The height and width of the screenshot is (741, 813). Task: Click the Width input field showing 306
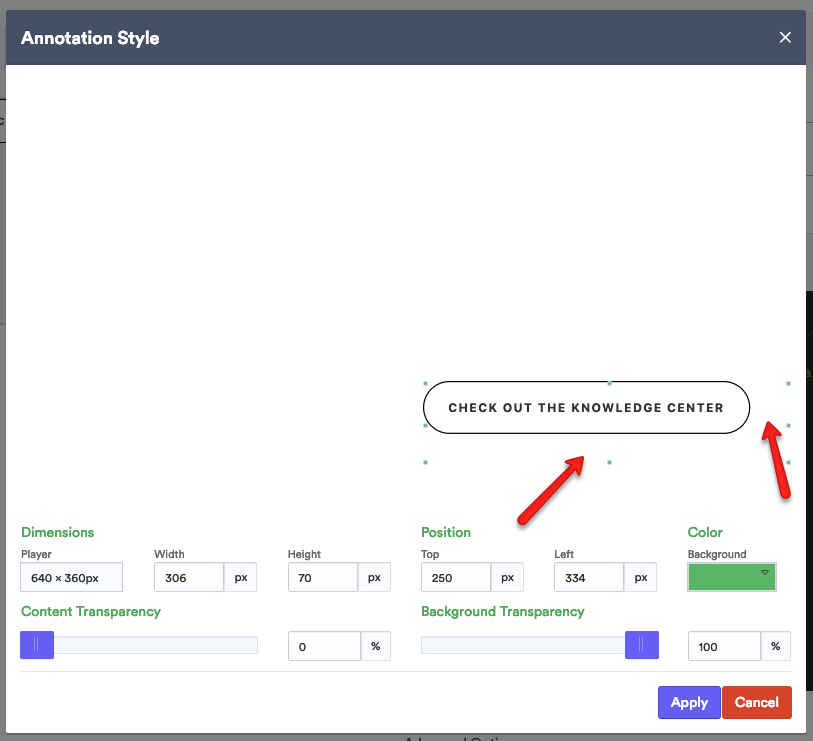(x=189, y=577)
